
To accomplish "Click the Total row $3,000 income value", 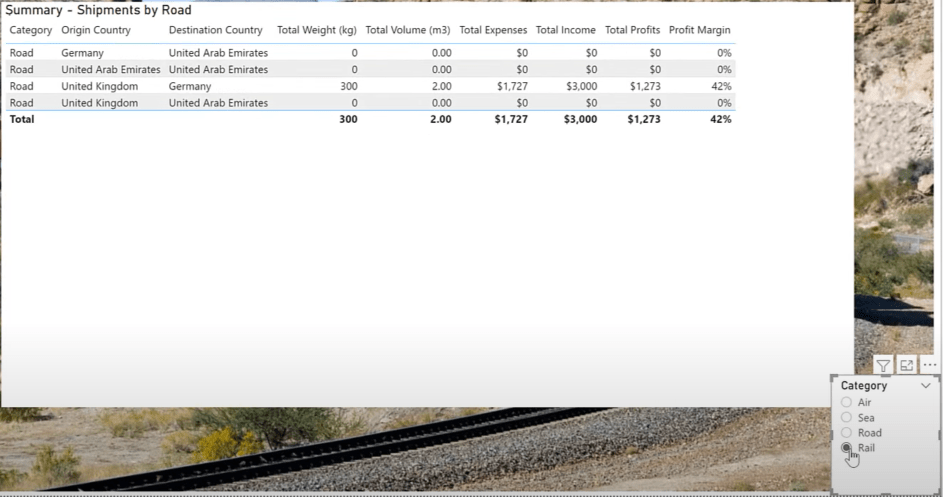I will point(580,119).
